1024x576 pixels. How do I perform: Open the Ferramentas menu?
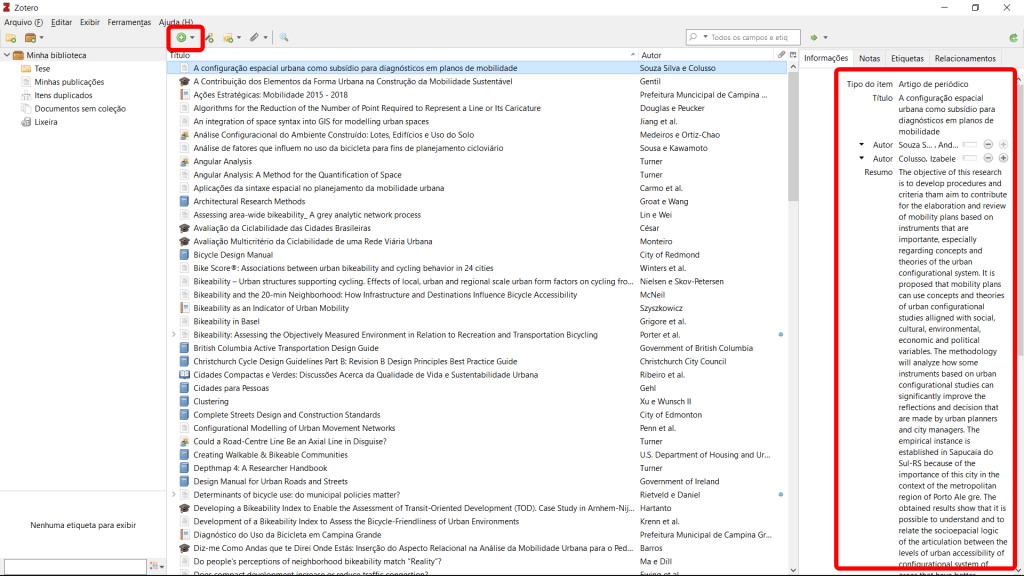coord(129,22)
